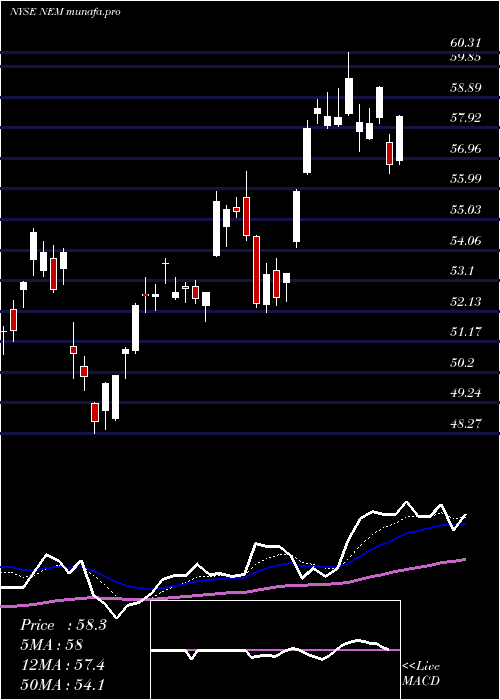Screen dimensions: 500x700
Task: Select the 60.31 price level label
Action: coord(466,43)
